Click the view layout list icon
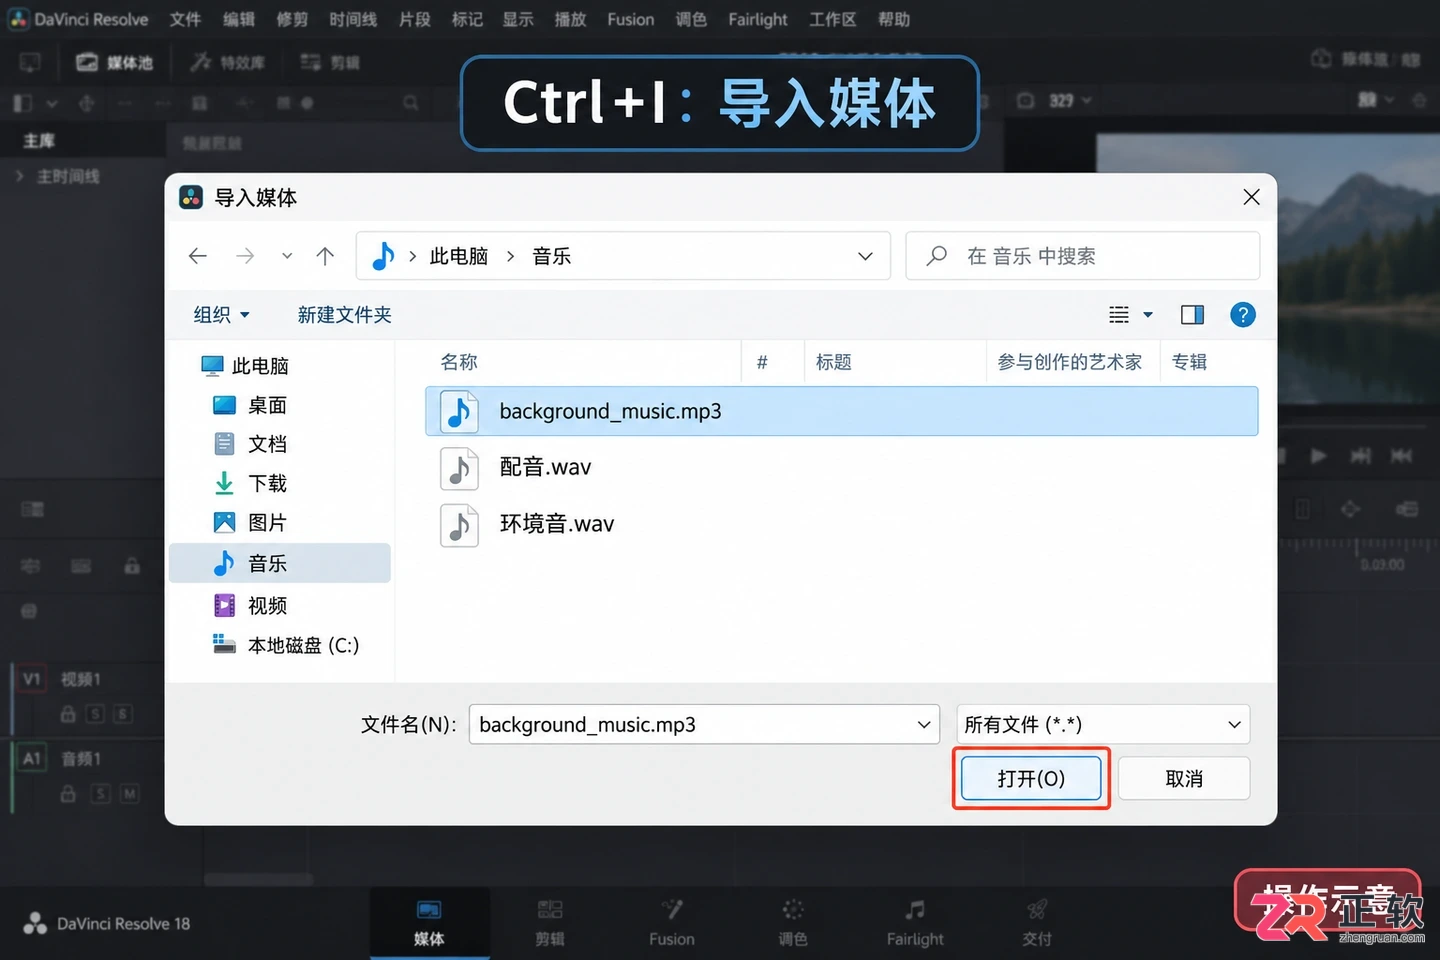The height and width of the screenshot is (960, 1440). (x=1119, y=315)
